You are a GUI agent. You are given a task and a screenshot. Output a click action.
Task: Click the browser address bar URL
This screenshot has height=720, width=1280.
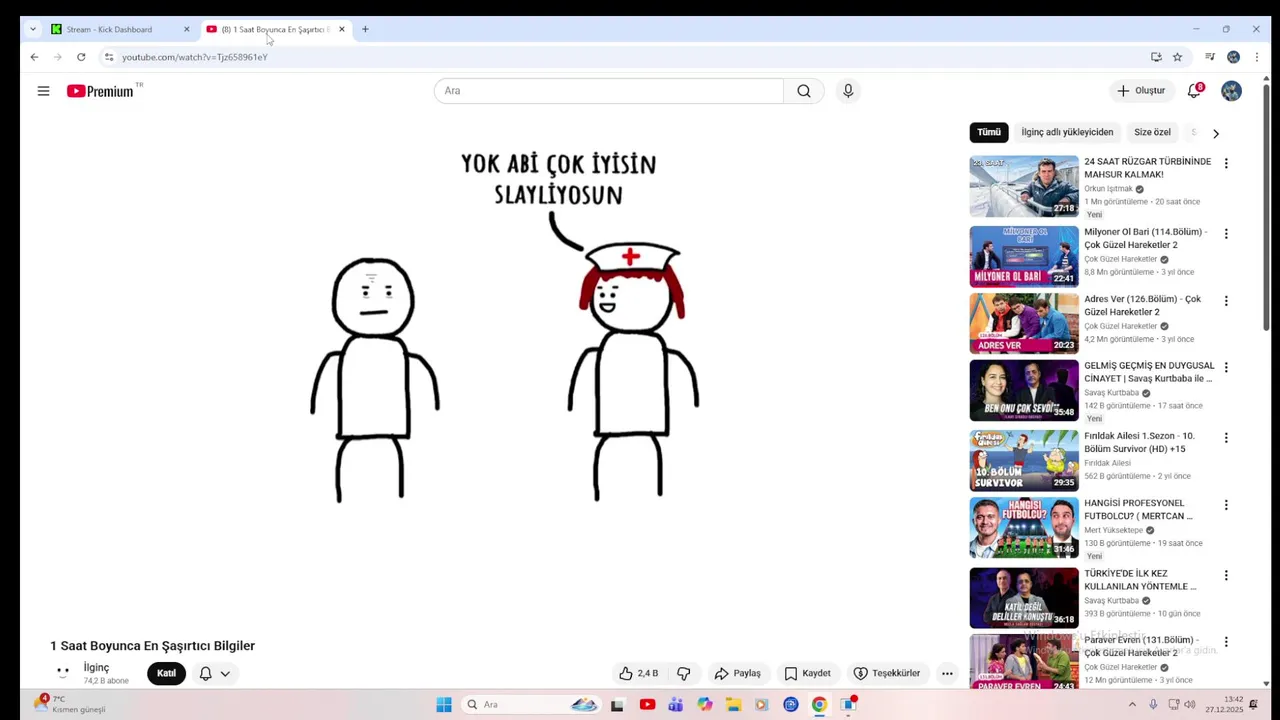tap(195, 57)
